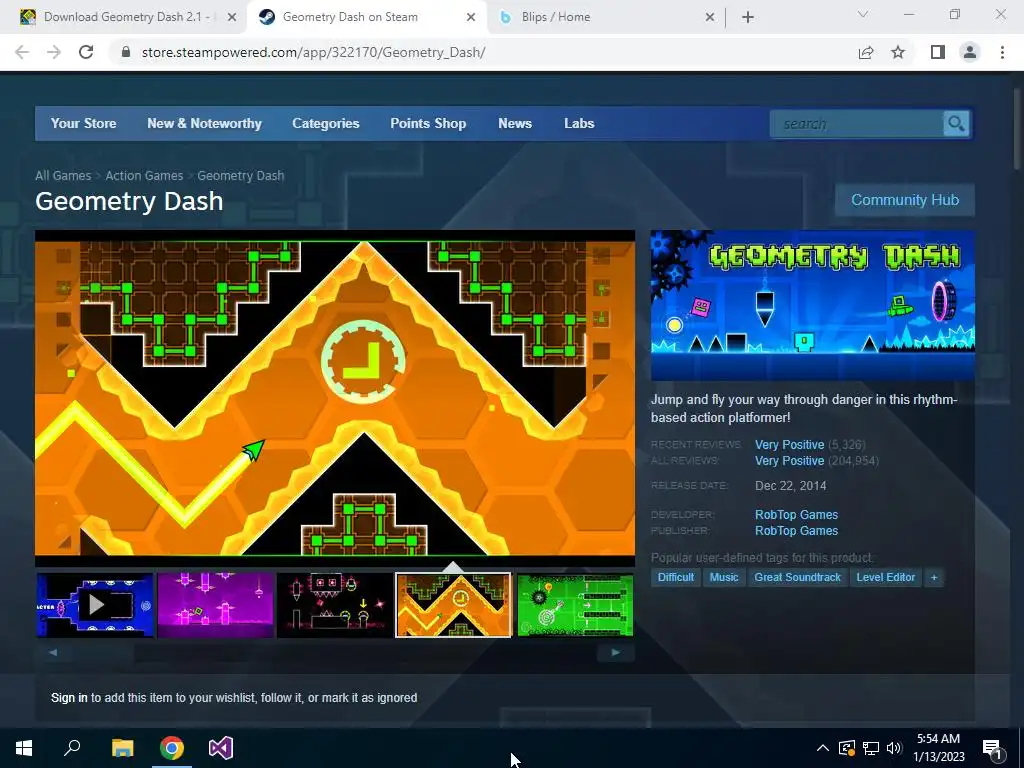Share this page icon in address bar
This screenshot has height=768, width=1024.
tap(866, 52)
